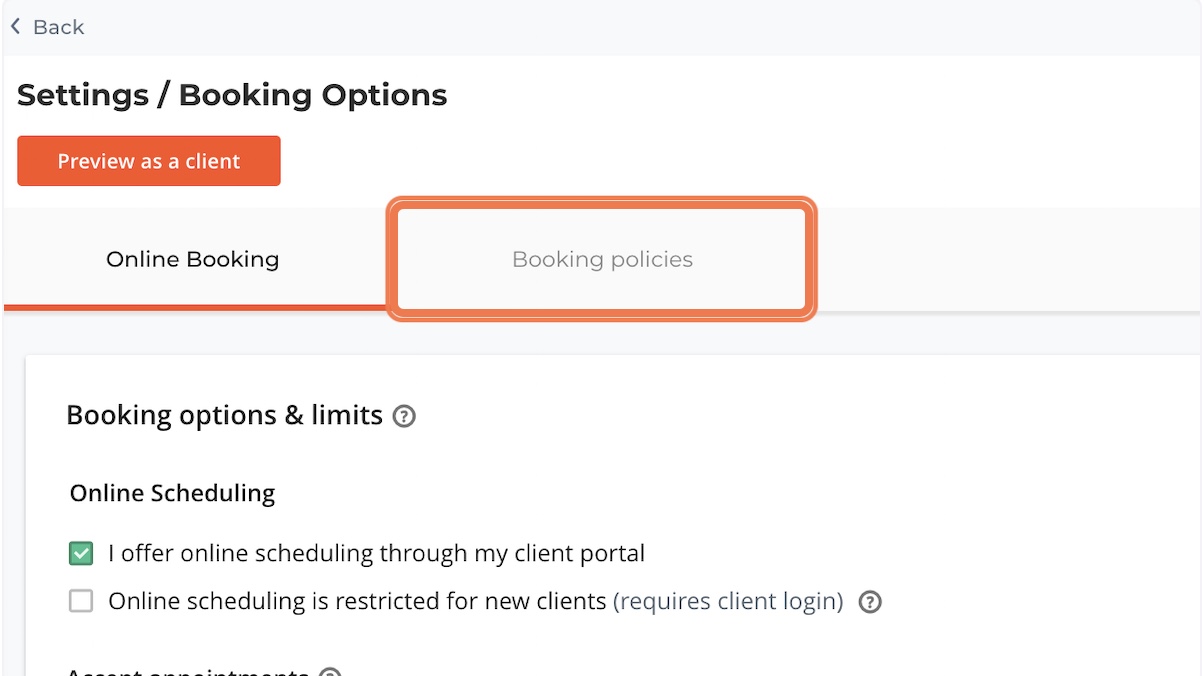Click the circled help icon in section header
The height and width of the screenshot is (676, 1204).
click(x=404, y=416)
